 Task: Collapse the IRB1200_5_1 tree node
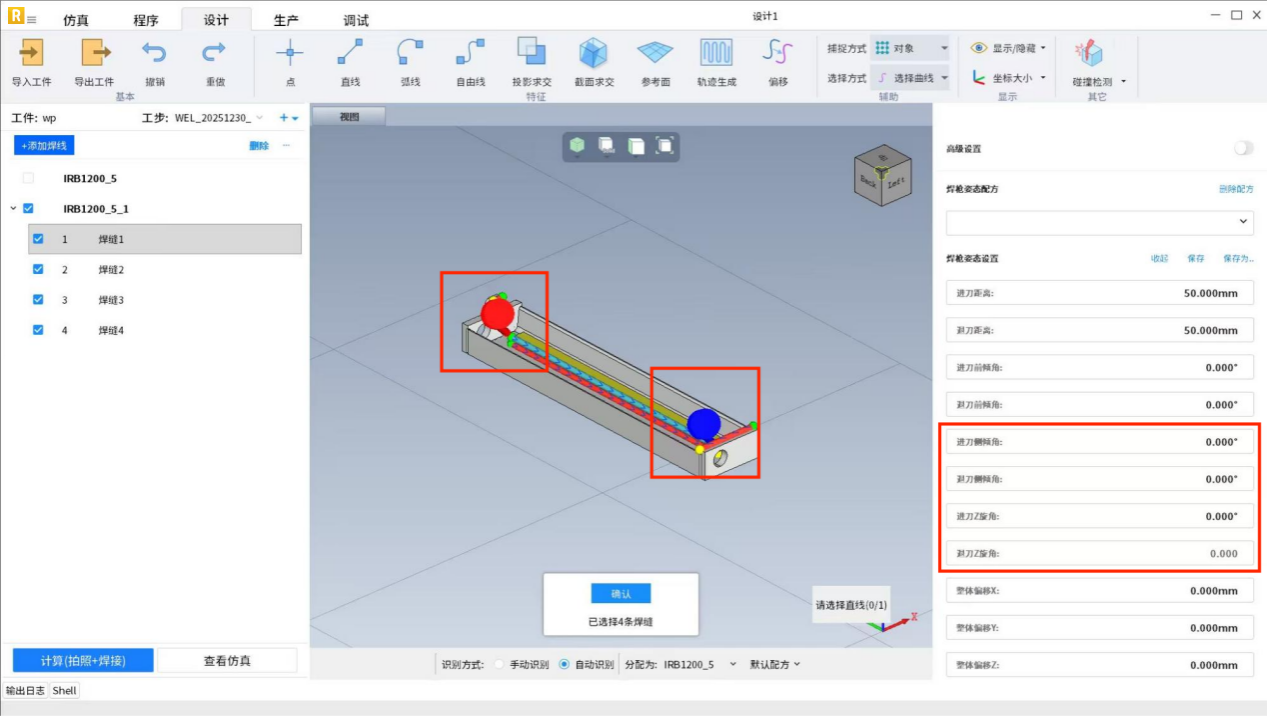(x=13, y=209)
